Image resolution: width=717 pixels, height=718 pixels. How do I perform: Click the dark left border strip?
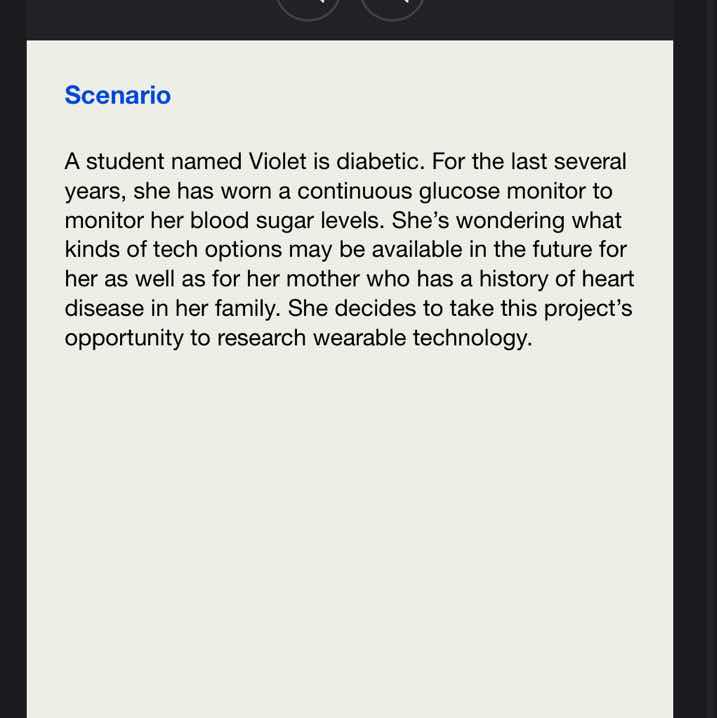[x=13, y=359]
